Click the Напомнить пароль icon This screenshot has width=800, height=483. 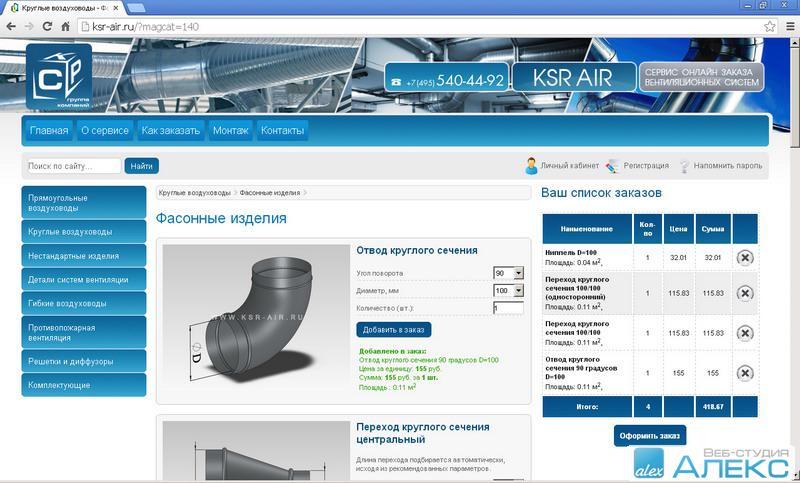[685, 166]
